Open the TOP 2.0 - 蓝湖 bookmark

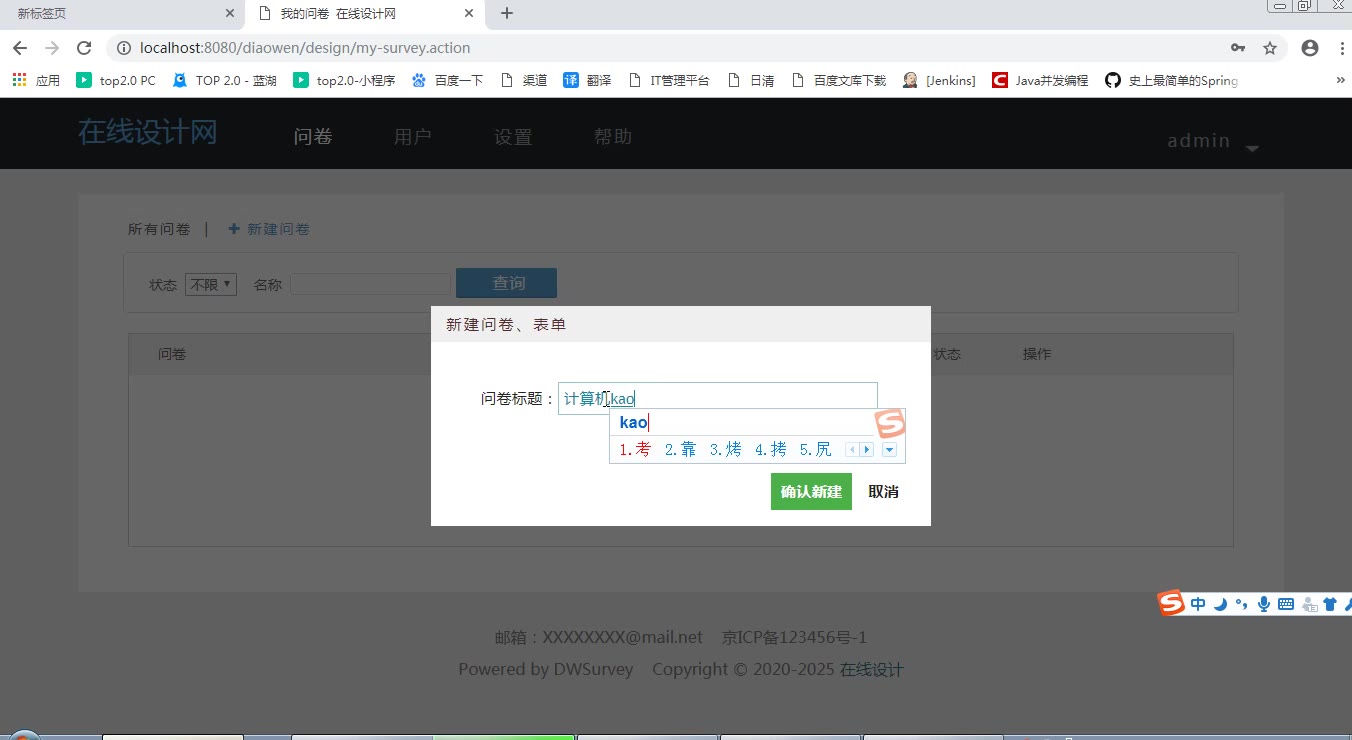coord(225,80)
